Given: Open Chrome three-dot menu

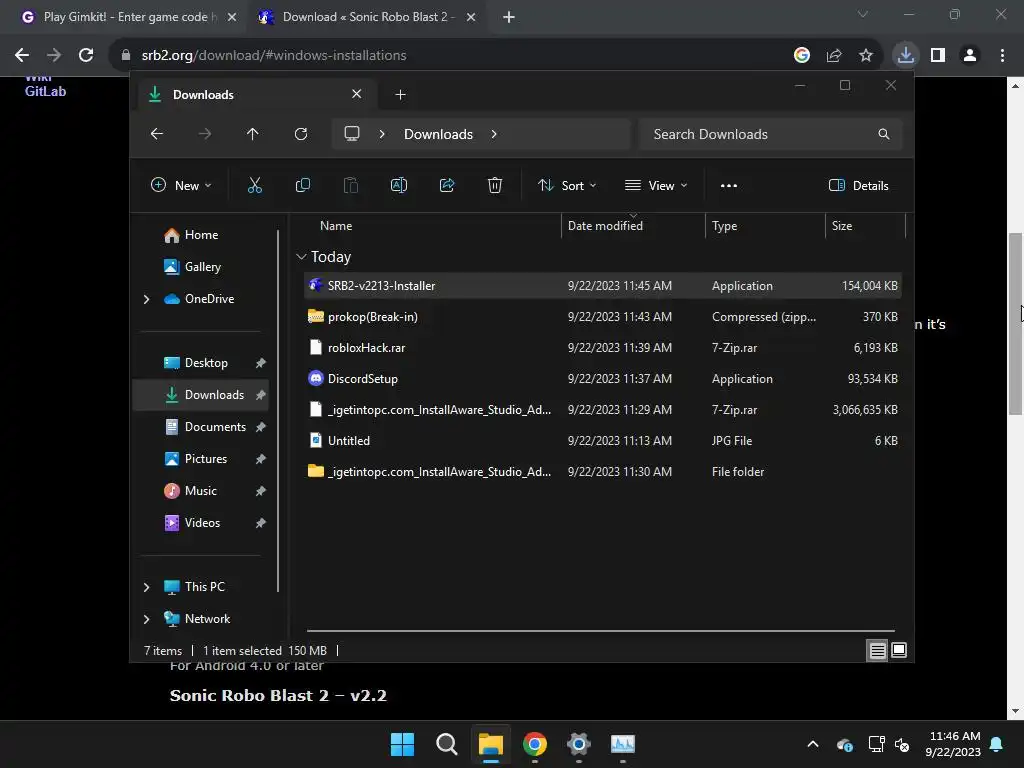Looking at the screenshot, I should tap(1002, 56).
